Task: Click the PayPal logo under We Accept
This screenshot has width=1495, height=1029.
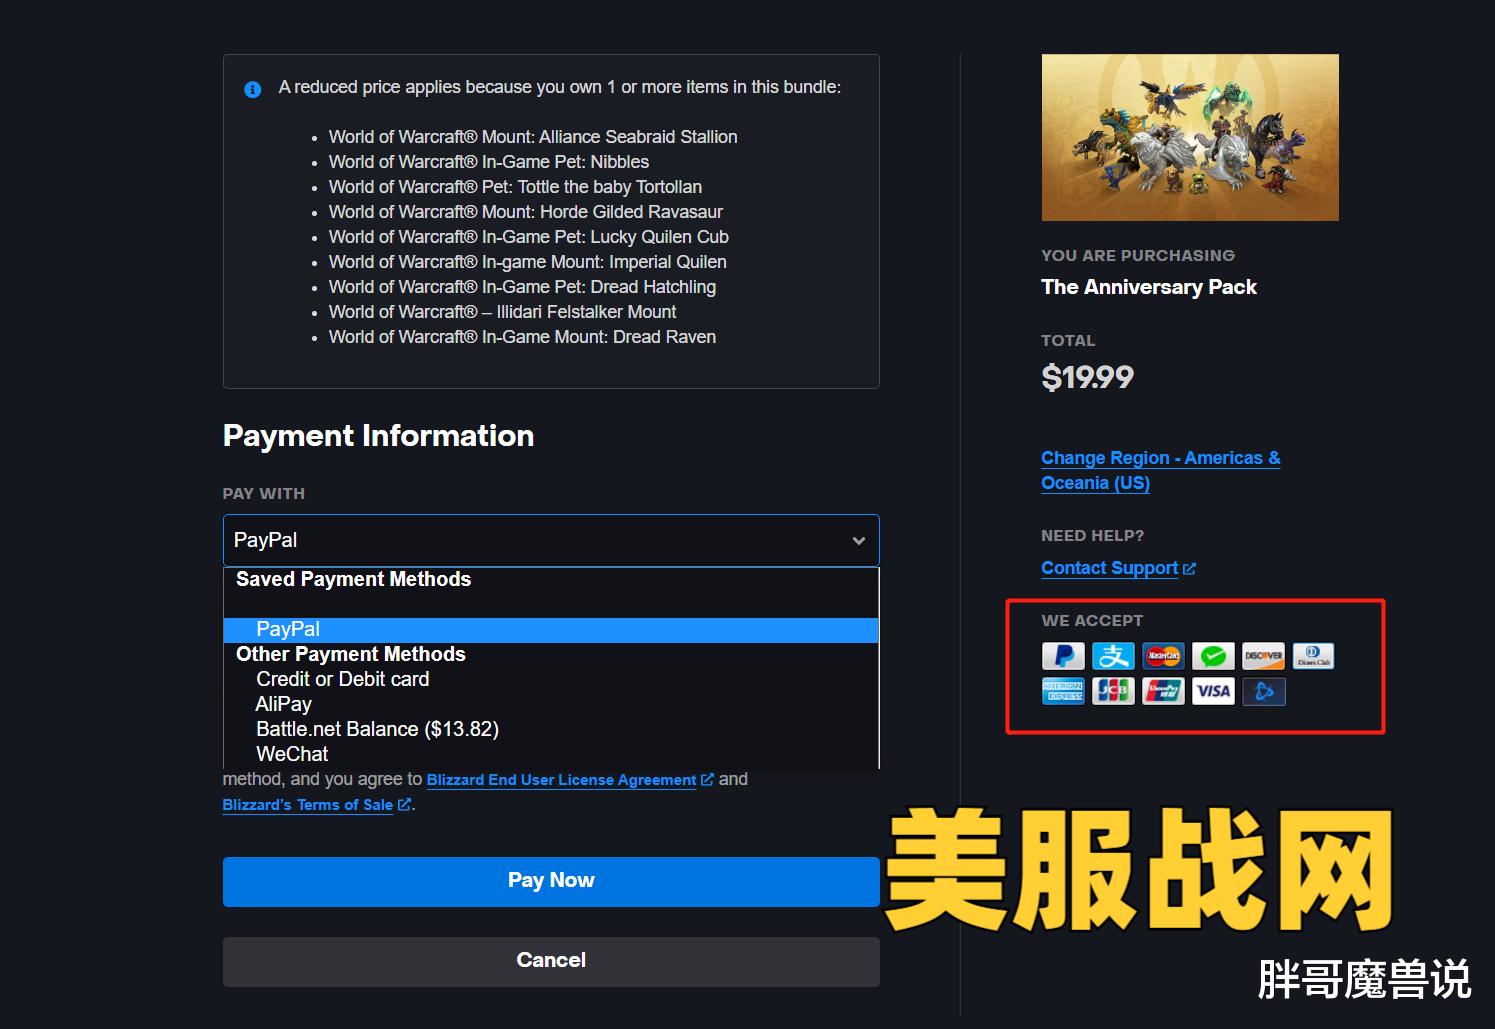Action: point(1063,656)
